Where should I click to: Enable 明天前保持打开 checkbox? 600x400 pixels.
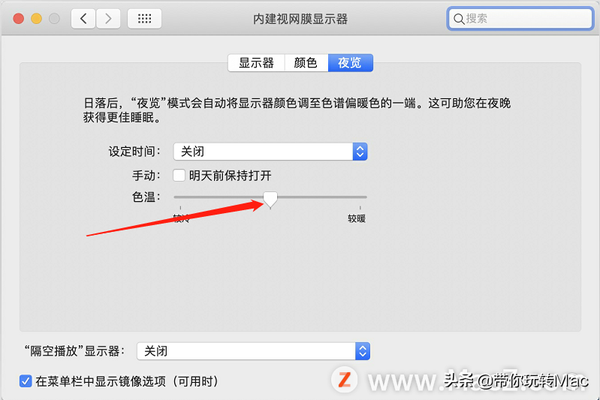[179, 175]
